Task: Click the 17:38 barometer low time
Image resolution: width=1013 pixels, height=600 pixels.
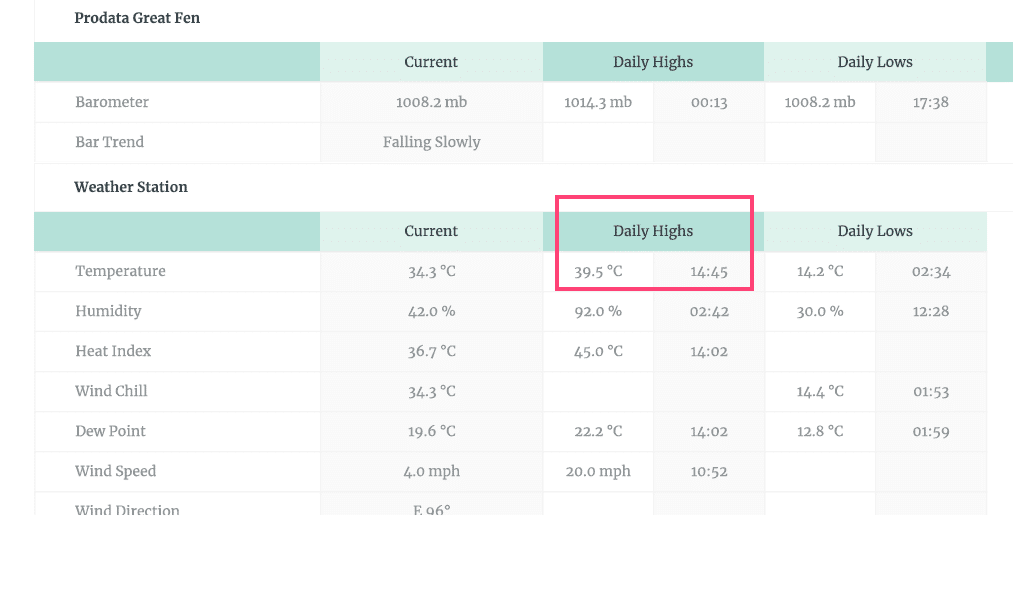Action: click(x=930, y=102)
